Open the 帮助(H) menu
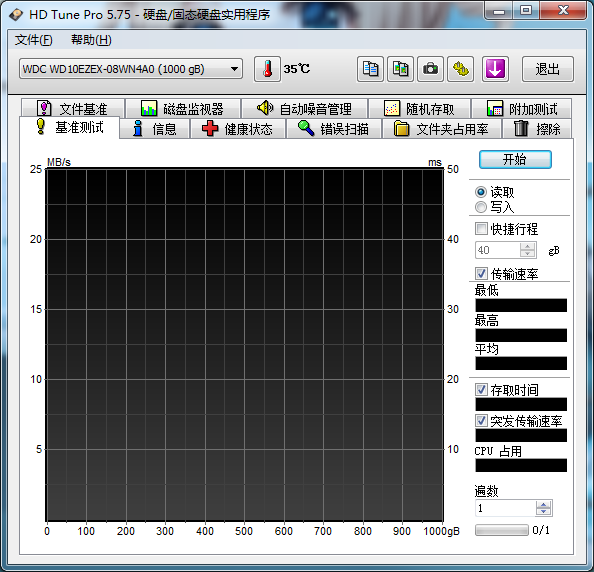The height and width of the screenshot is (572, 594). coord(91,40)
